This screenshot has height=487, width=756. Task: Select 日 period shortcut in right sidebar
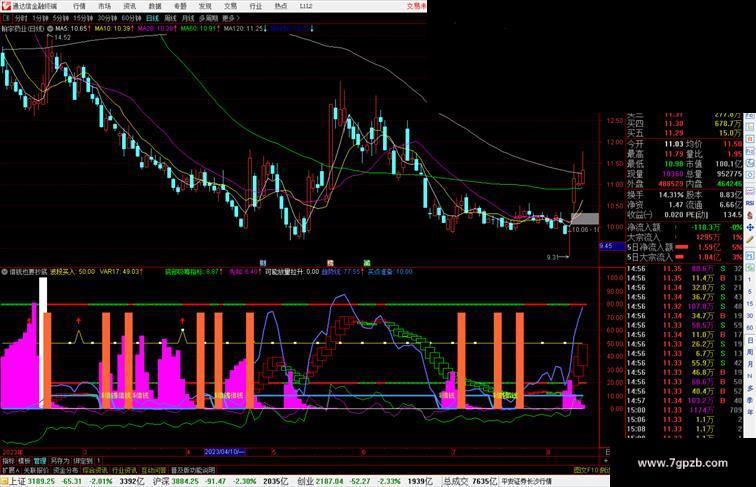click(750, 341)
